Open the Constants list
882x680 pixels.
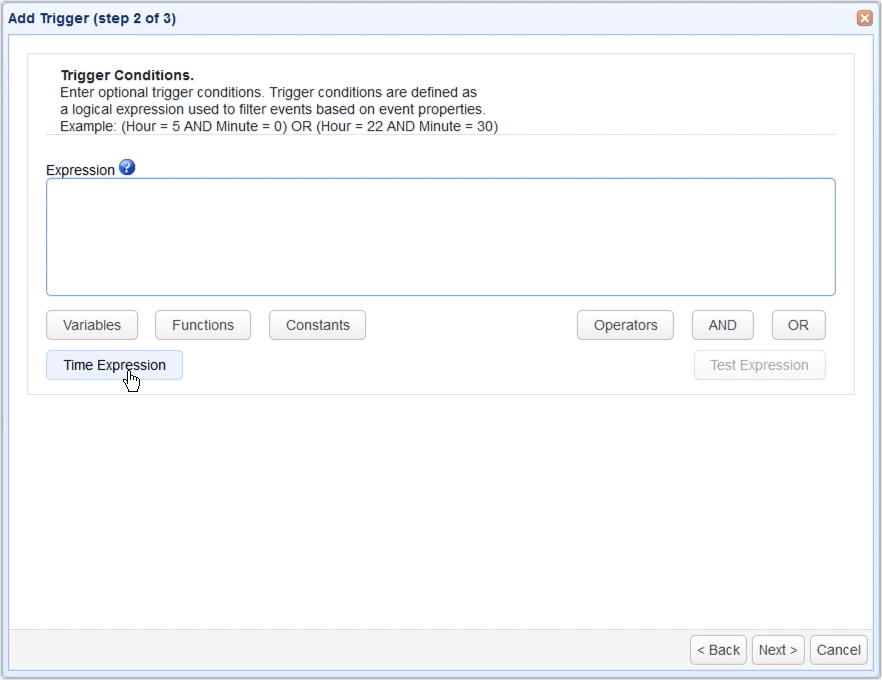click(x=317, y=325)
